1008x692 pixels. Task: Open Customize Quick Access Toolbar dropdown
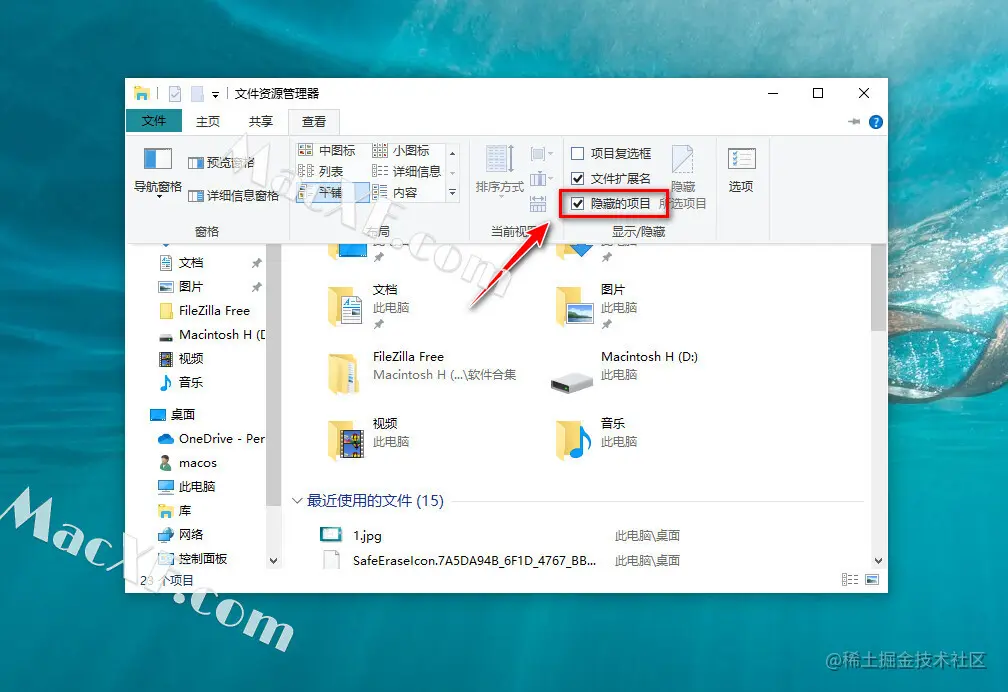215,95
